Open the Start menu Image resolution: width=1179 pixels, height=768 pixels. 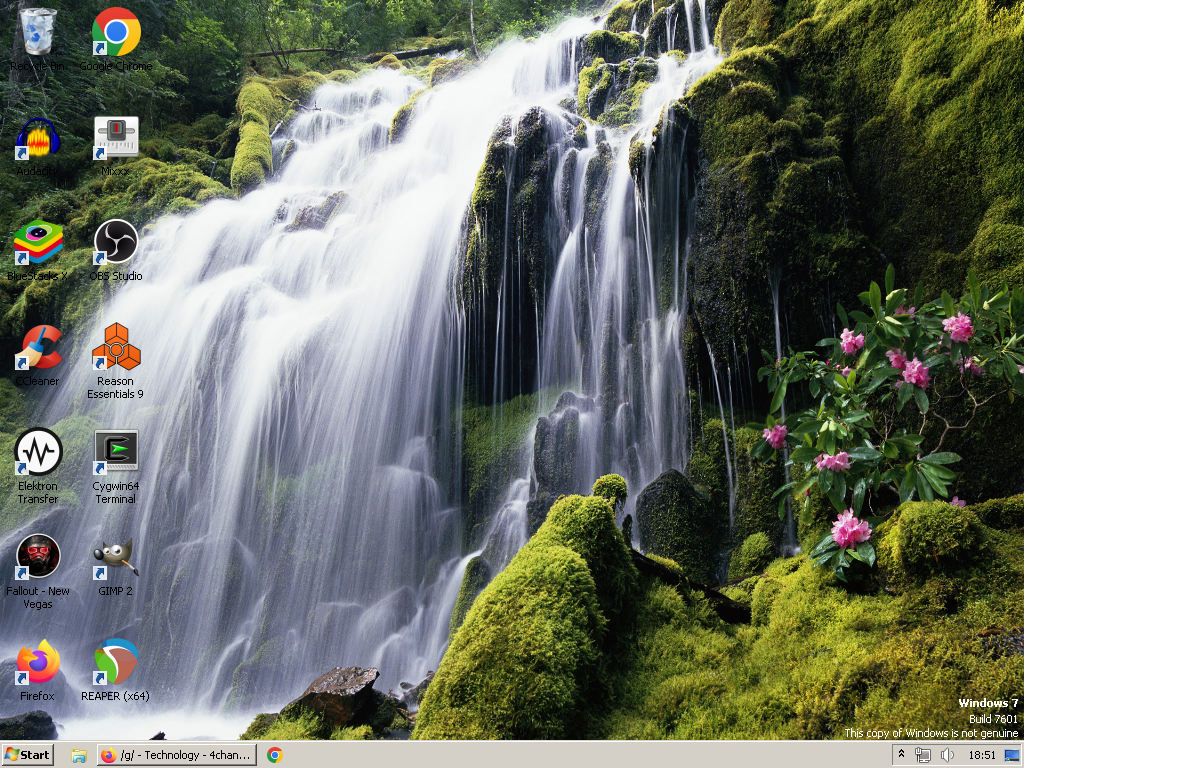(x=28, y=754)
